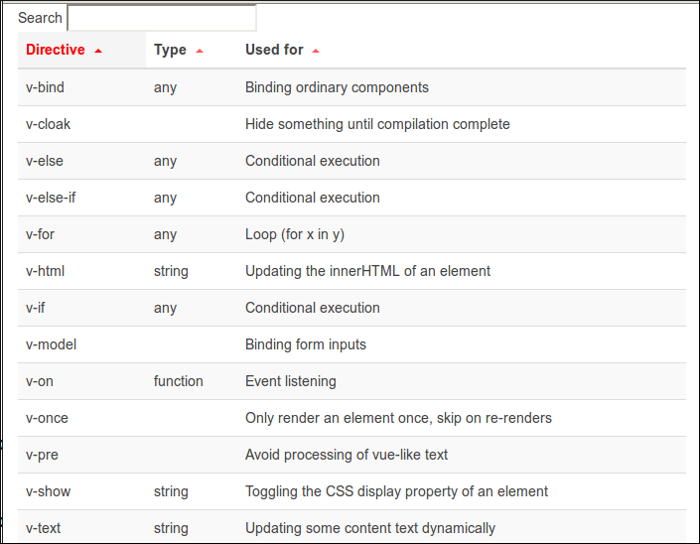Select the v-html row
Screen dimensions: 700x544
click(46, 271)
